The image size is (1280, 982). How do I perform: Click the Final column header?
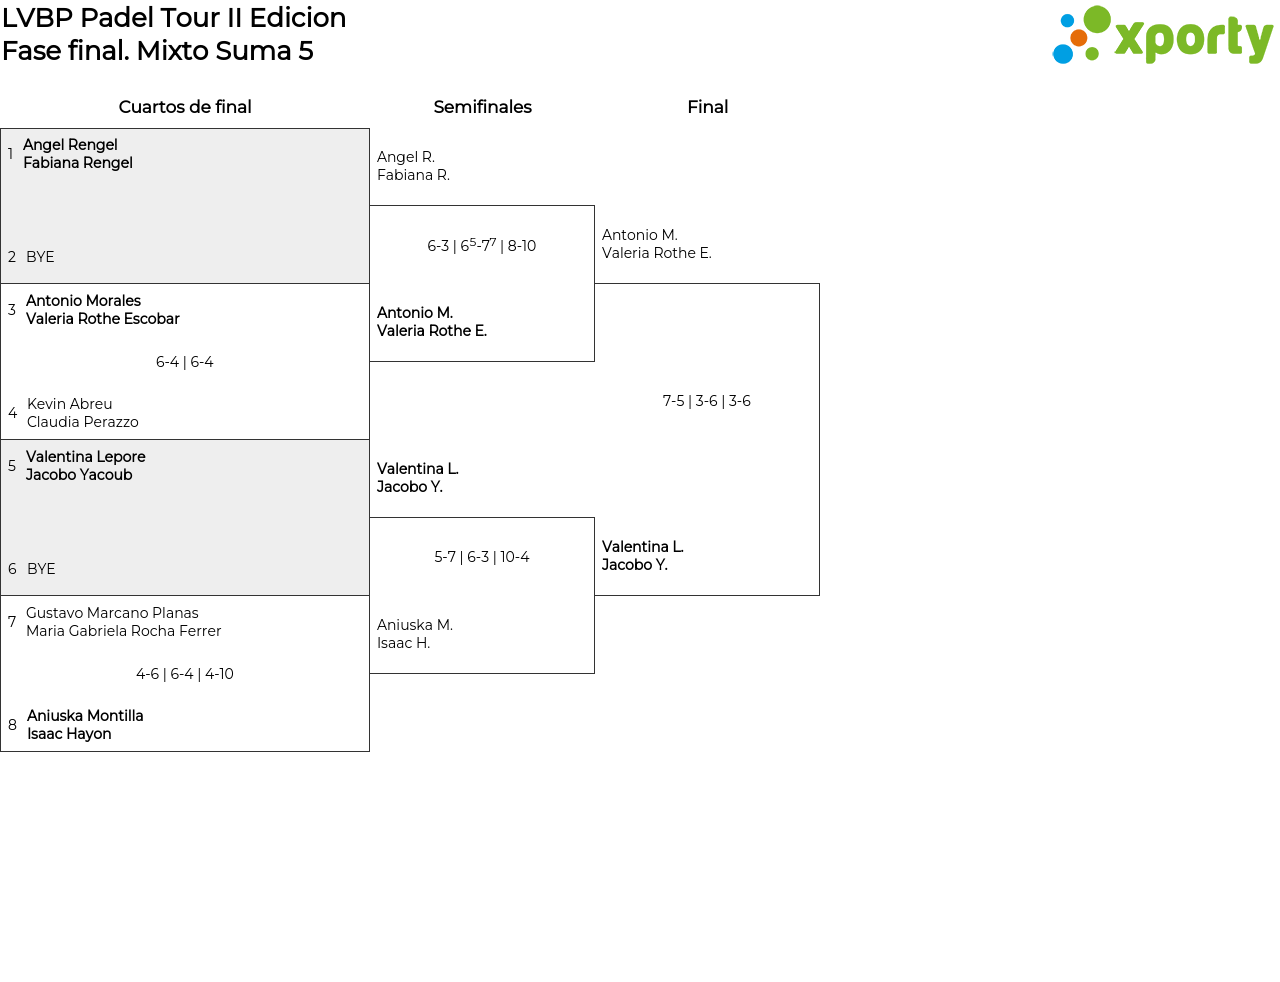tap(707, 107)
